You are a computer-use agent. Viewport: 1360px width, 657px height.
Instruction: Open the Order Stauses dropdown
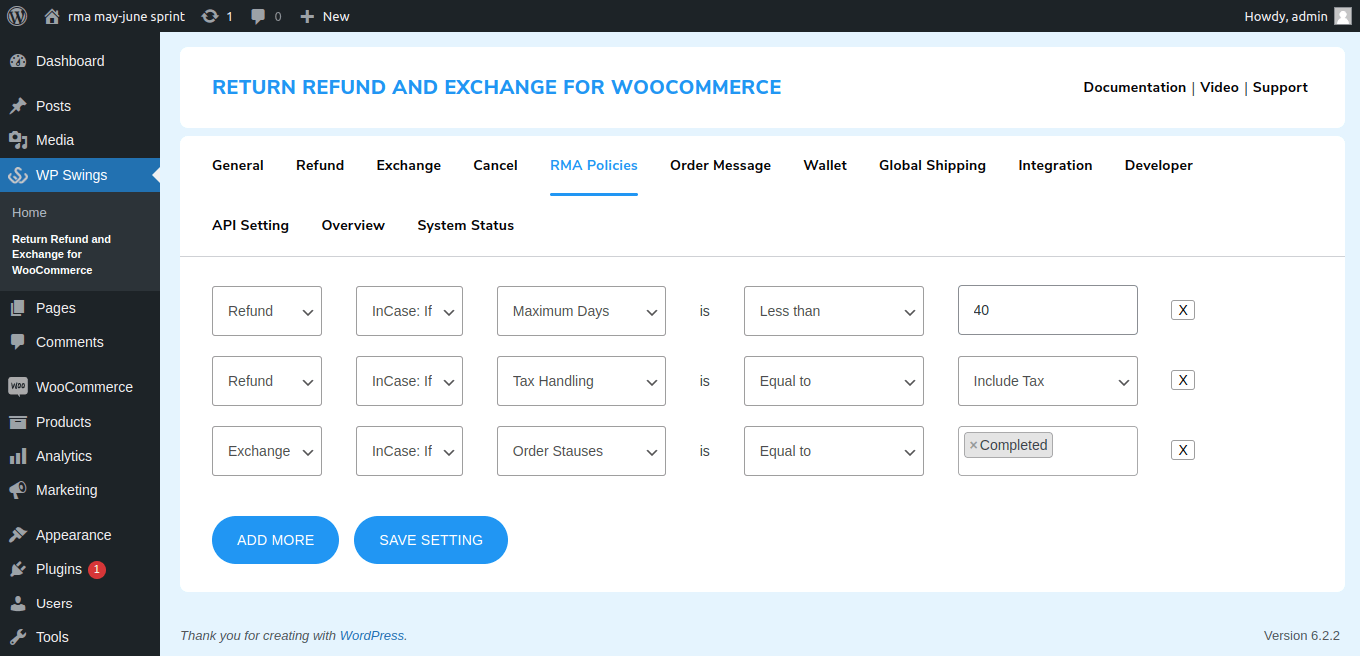click(581, 451)
